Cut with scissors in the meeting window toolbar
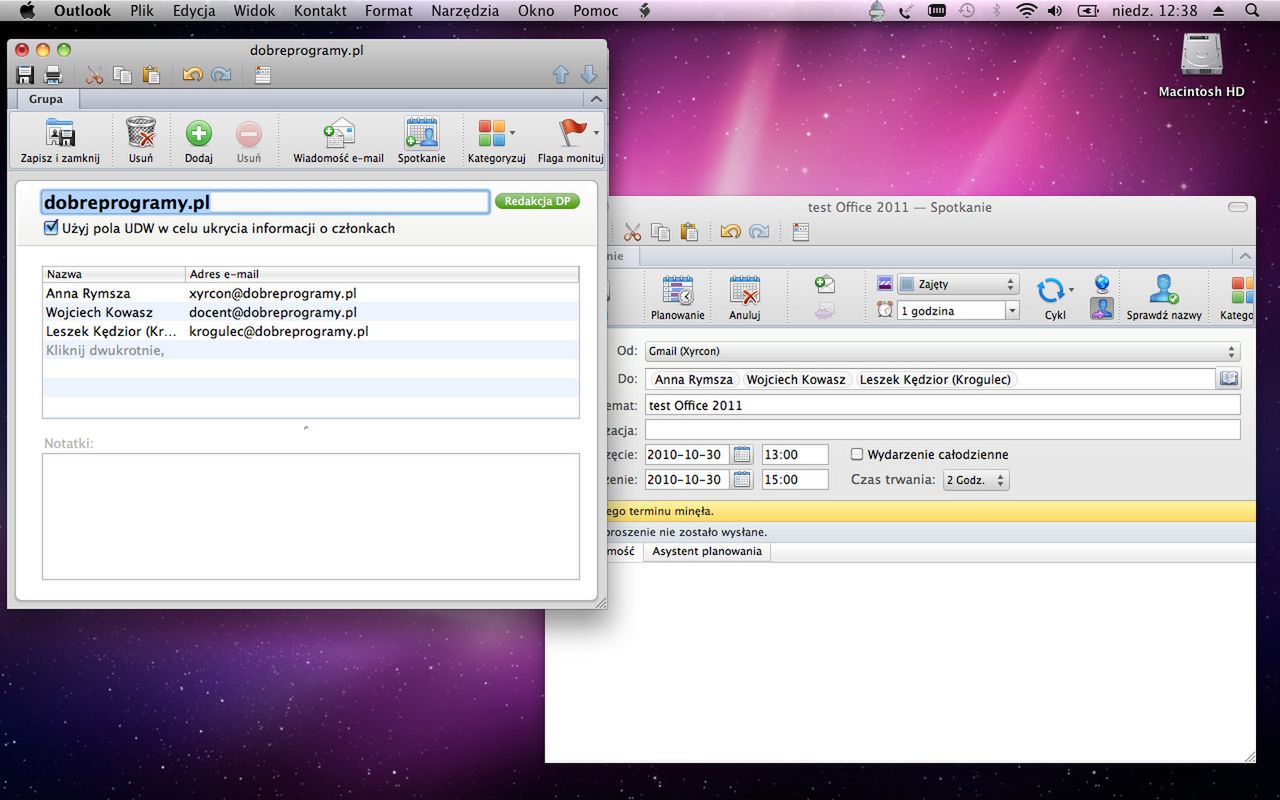Viewport: 1280px width, 800px height. pos(633,232)
